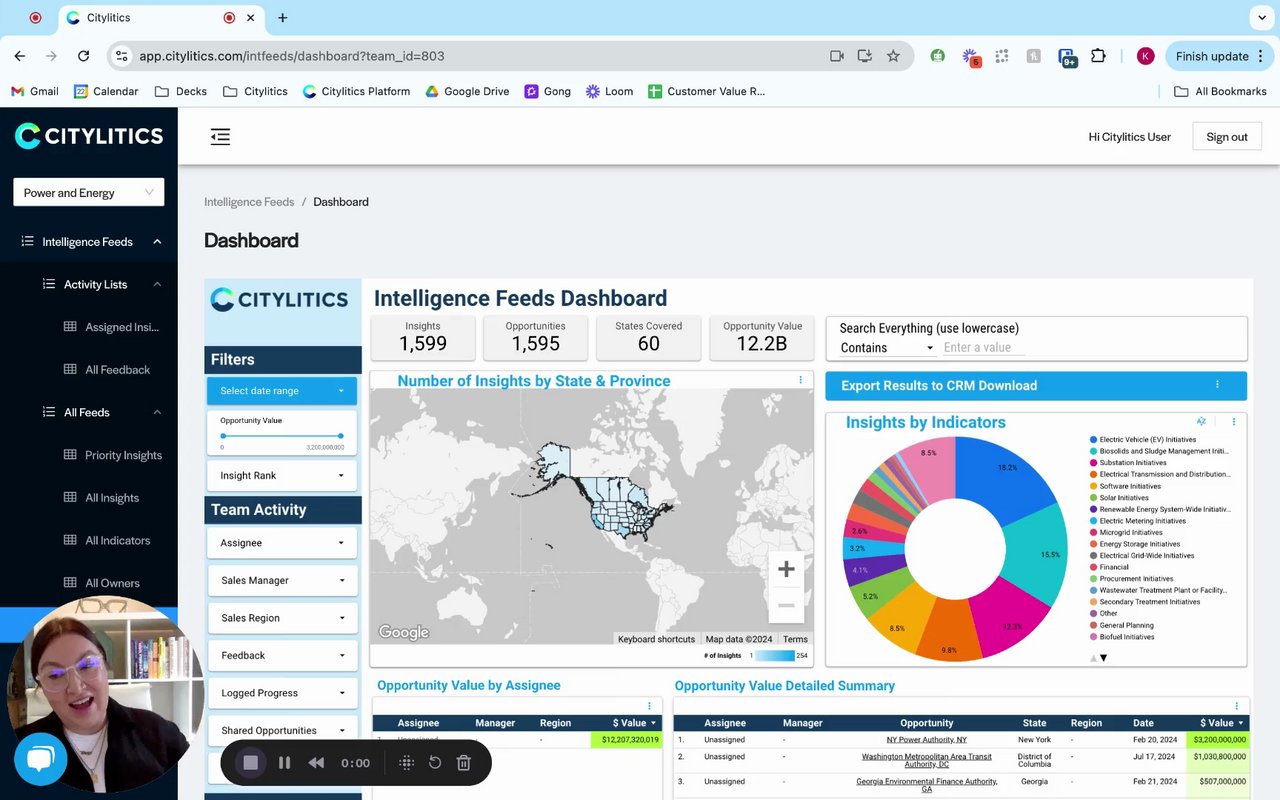Show next page of chart legend

pos(1104,658)
